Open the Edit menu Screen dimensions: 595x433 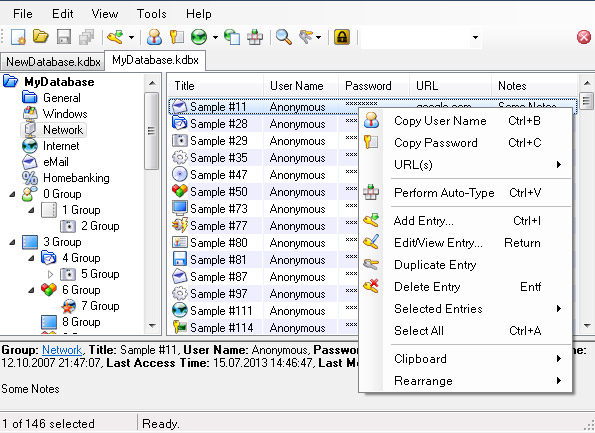click(x=63, y=14)
